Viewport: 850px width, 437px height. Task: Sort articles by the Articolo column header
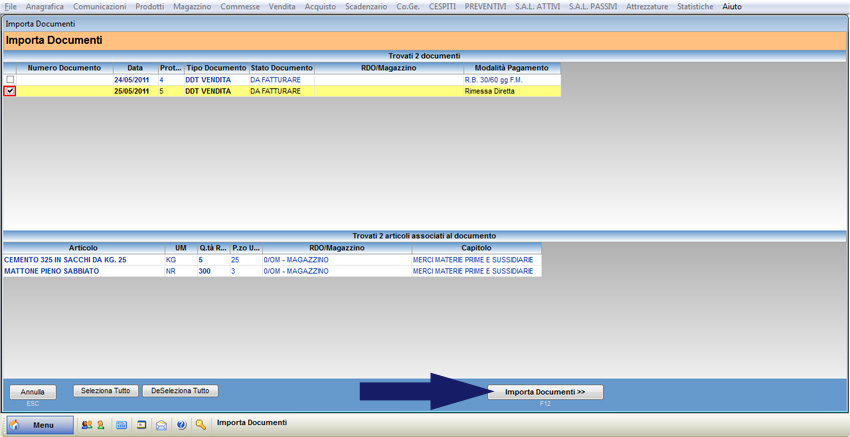tap(83, 248)
